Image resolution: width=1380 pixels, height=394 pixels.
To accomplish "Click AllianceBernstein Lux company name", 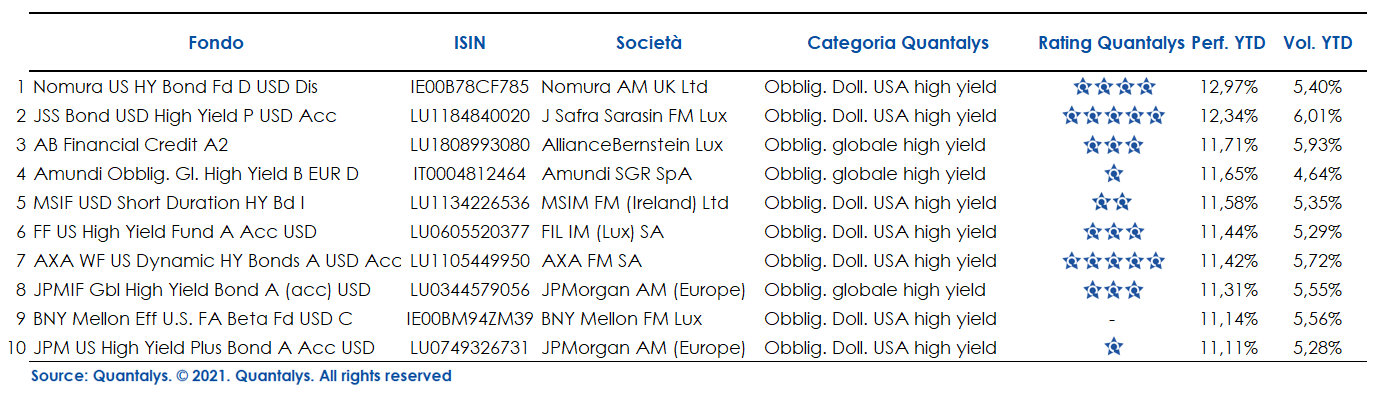I will pos(625,145).
